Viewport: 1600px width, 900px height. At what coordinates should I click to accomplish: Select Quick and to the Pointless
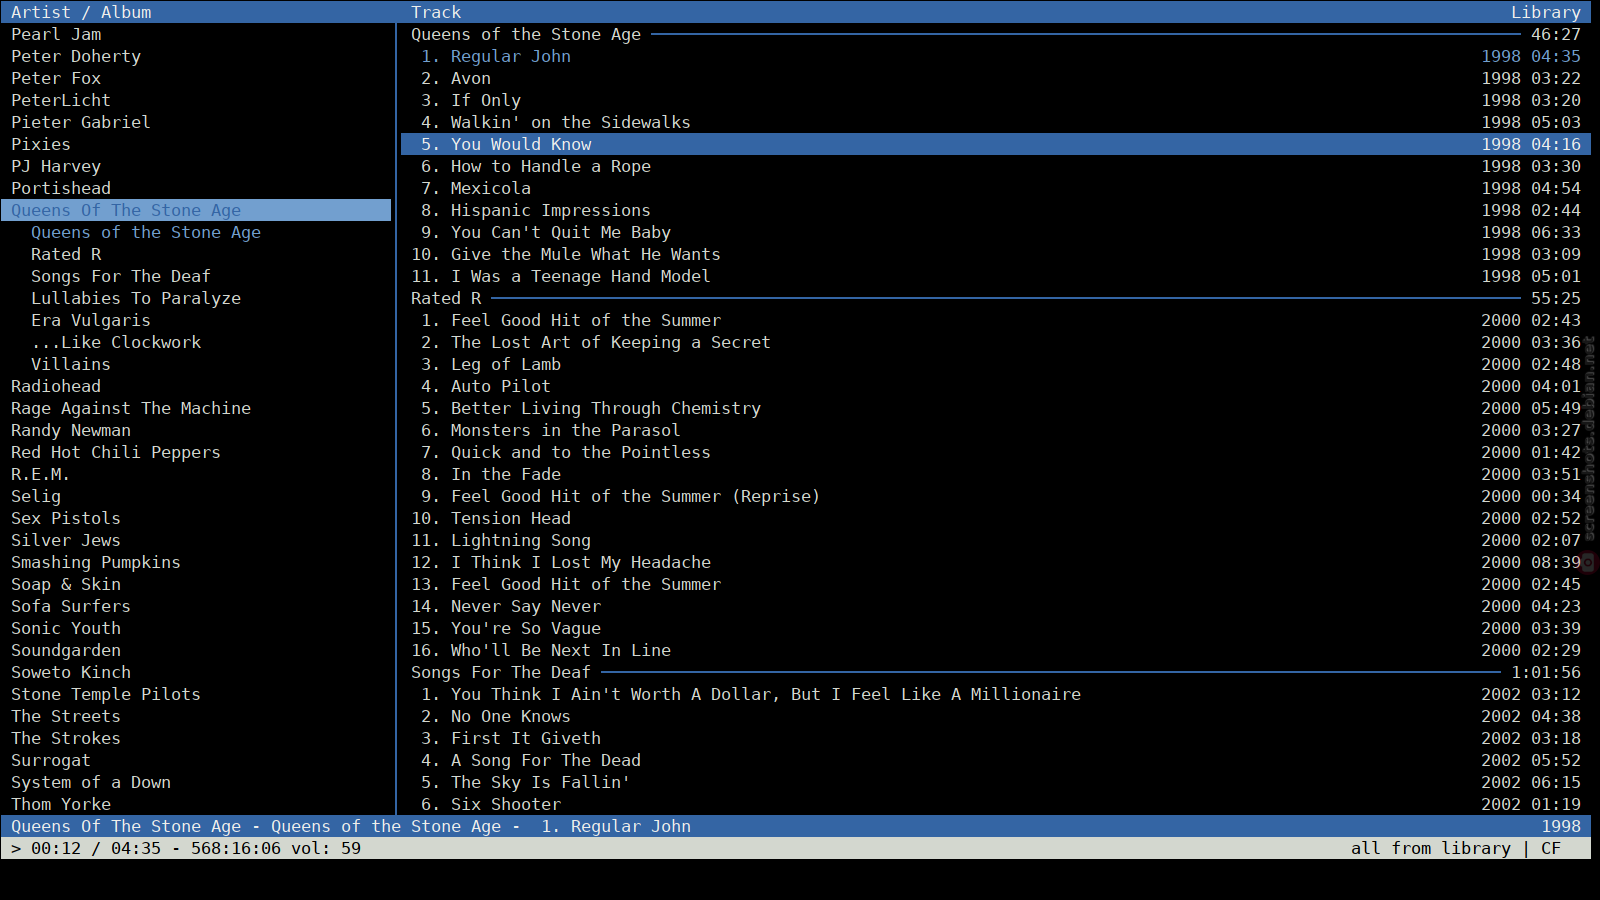pyautogui.click(x=996, y=452)
